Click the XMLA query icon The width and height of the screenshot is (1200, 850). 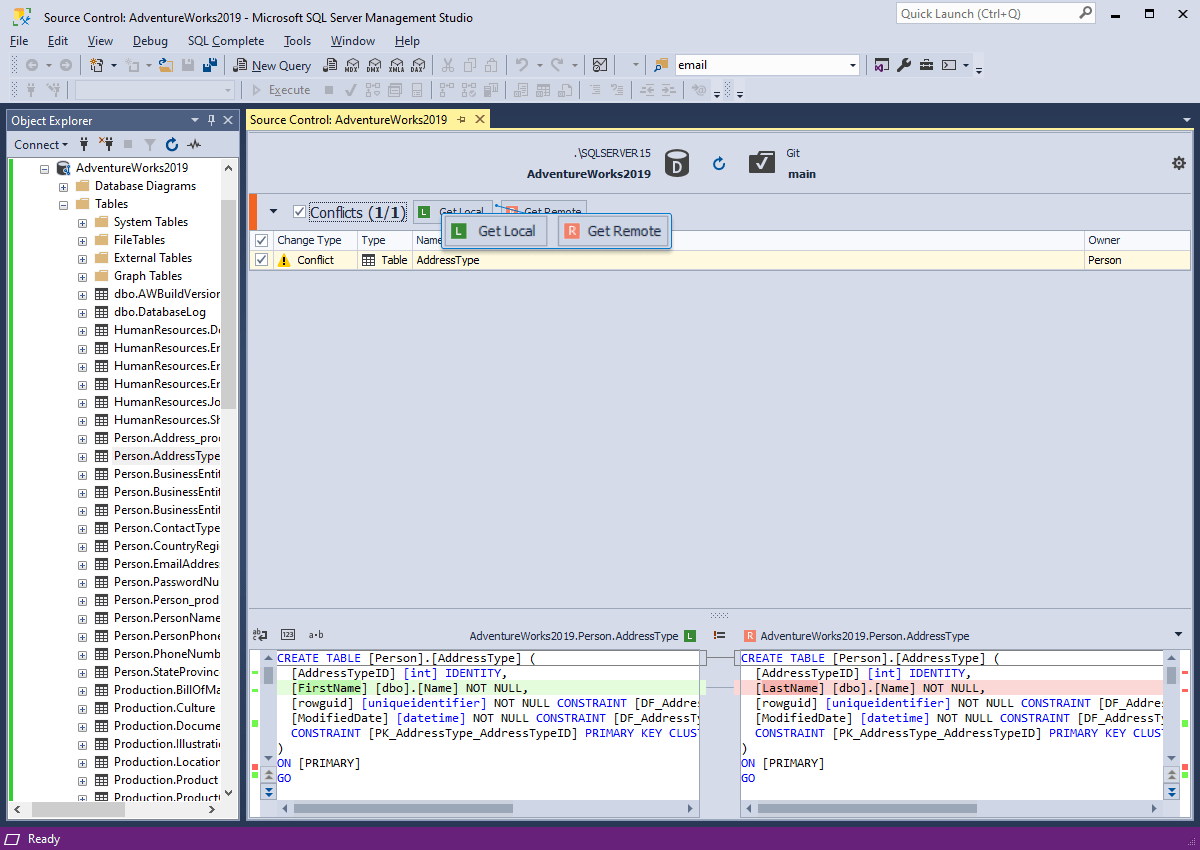[x=395, y=65]
